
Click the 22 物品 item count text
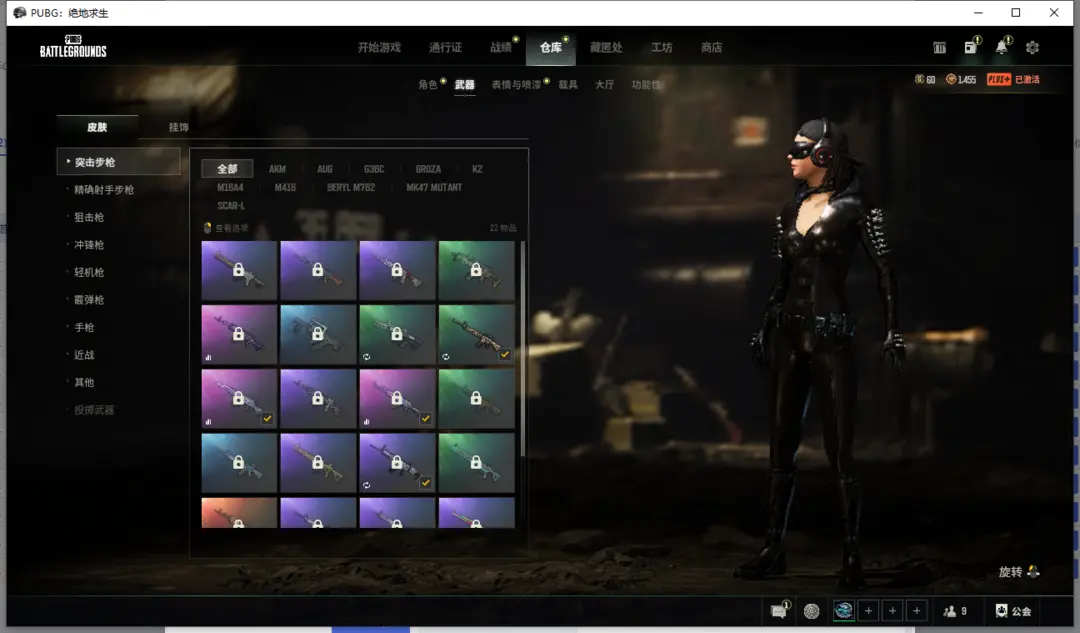click(x=503, y=227)
